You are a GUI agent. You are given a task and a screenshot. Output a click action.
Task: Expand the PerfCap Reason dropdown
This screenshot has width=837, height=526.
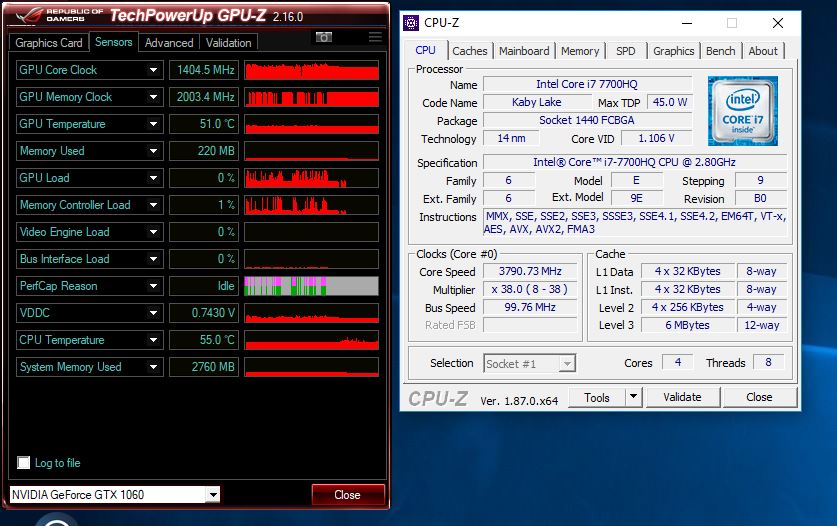(153, 286)
